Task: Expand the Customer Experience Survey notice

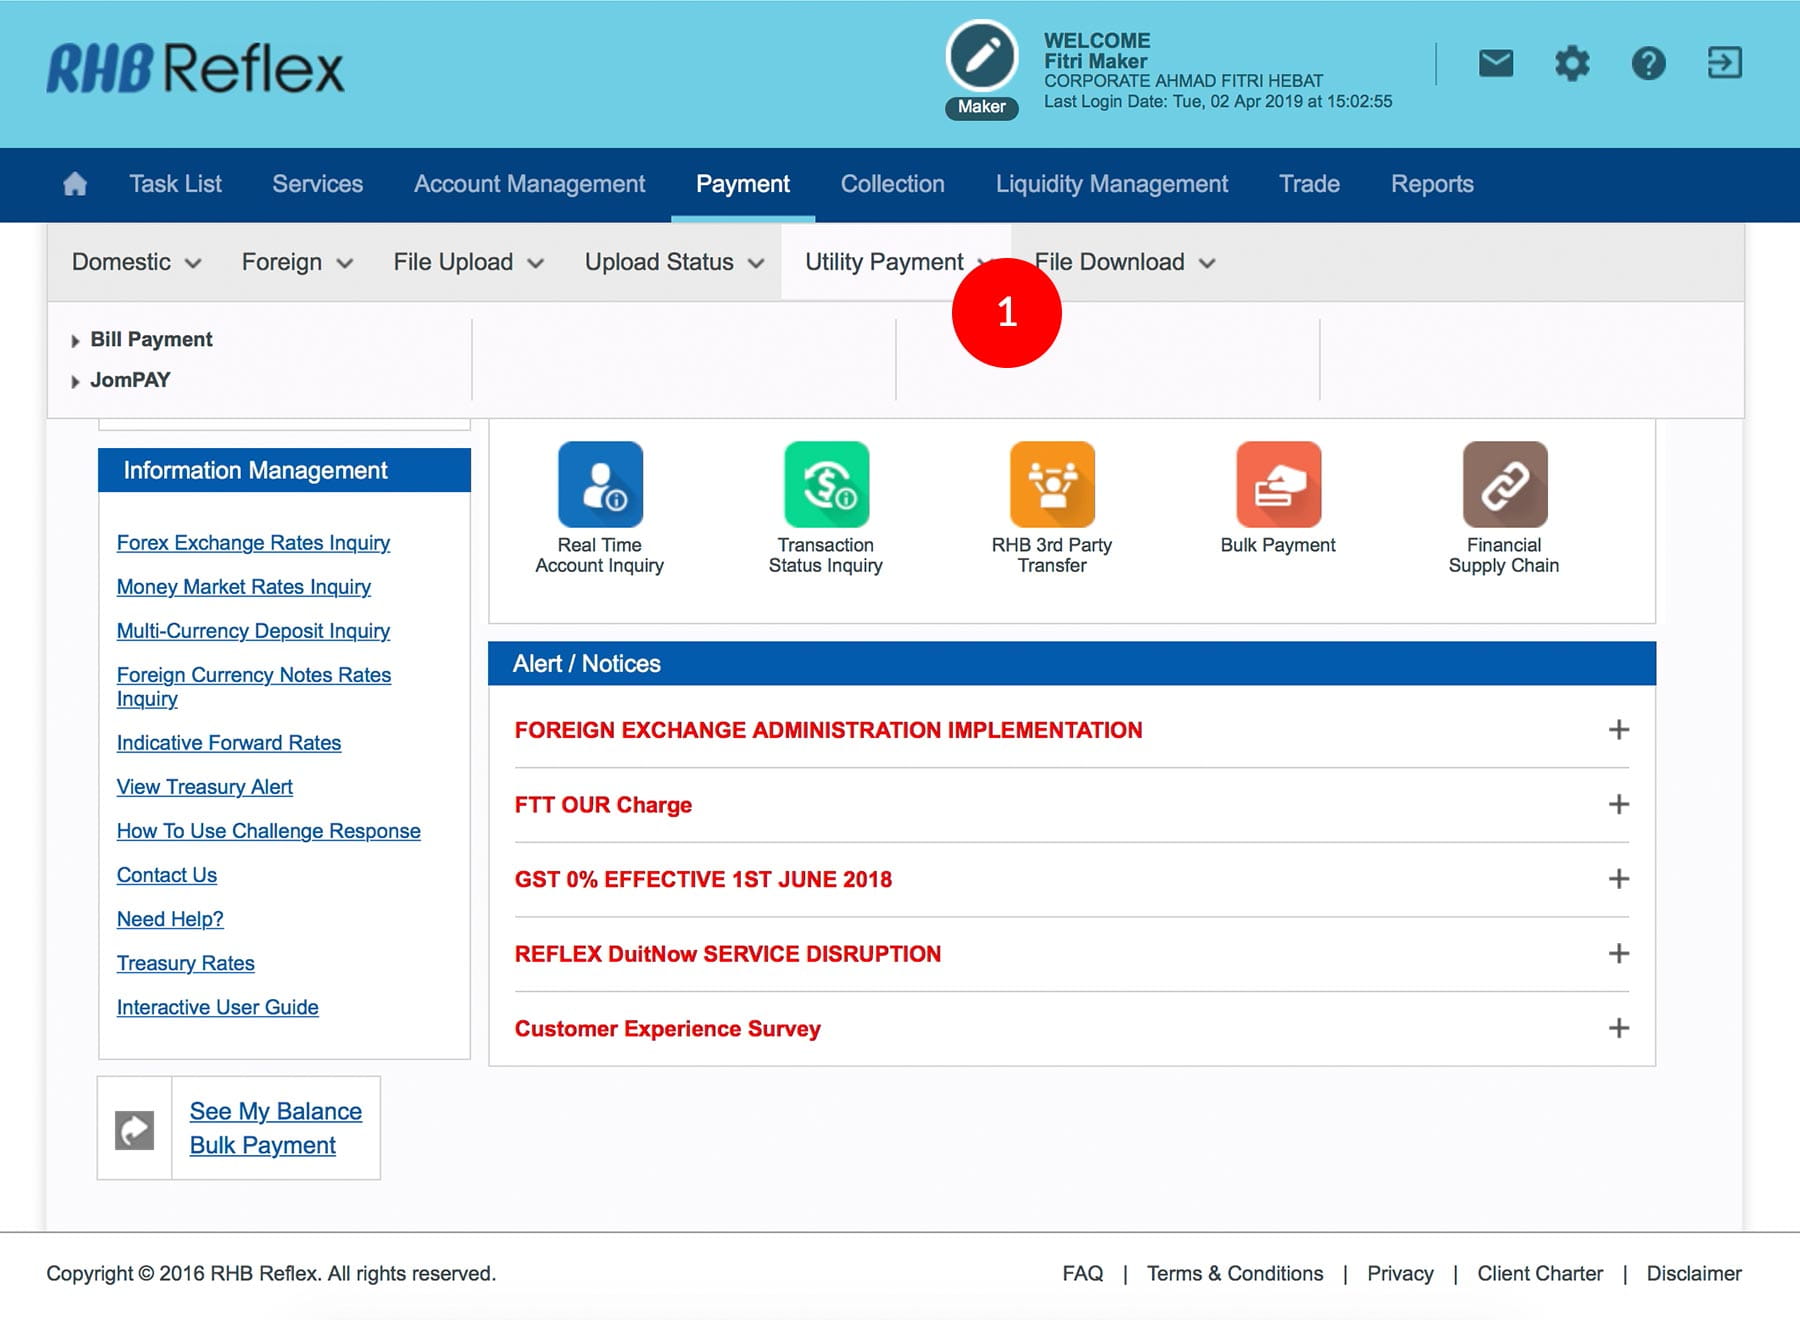Action: 1618,1028
